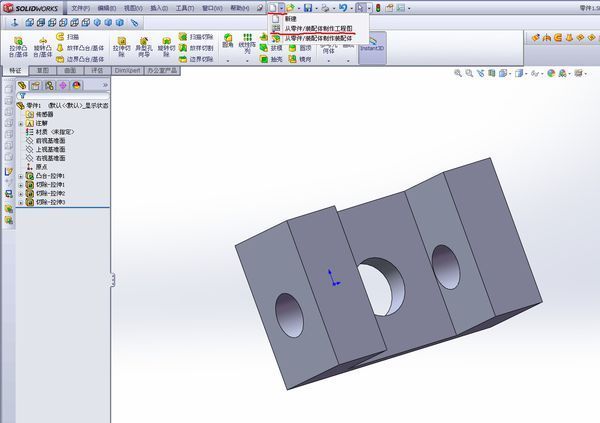Open the Fillet dropdown arrow
This screenshot has height=423, width=600.
click(x=228, y=60)
